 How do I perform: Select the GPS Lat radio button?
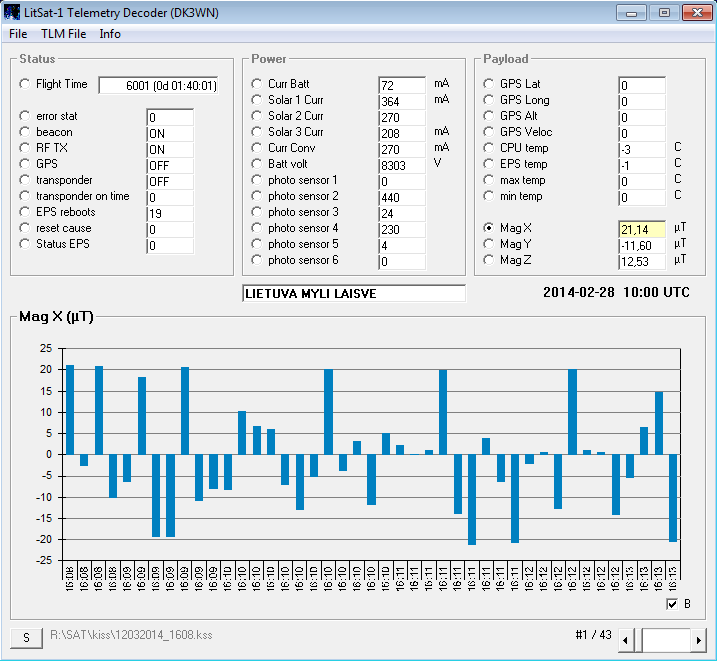[x=489, y=84]
